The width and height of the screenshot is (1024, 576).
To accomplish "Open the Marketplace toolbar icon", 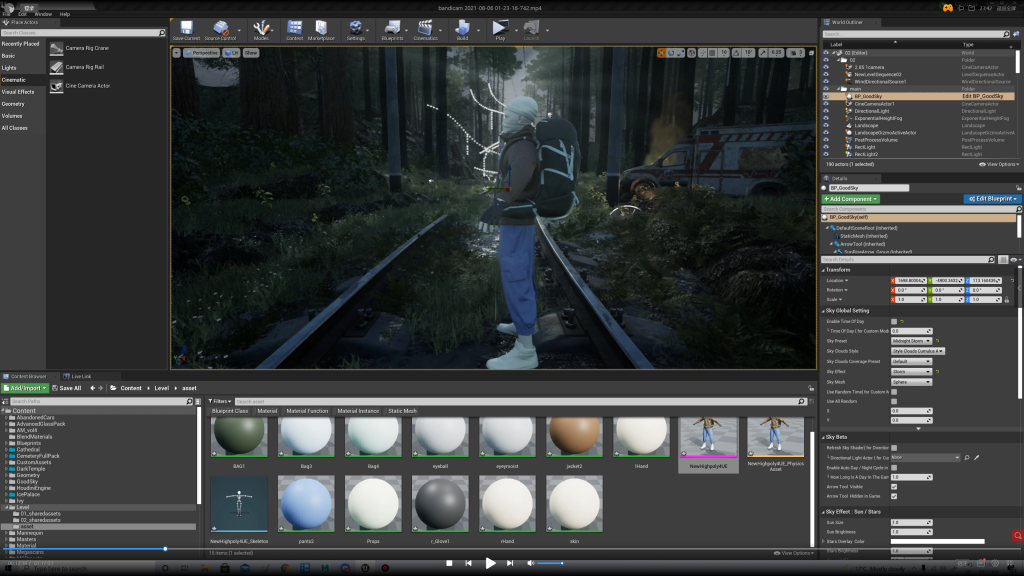I will click(x=321, y=30).
